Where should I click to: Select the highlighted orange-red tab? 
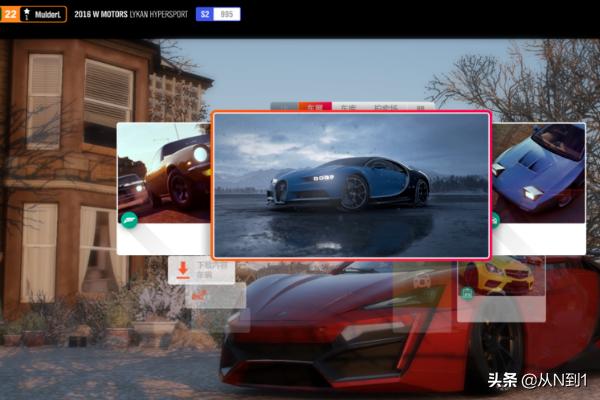tap(315, 107)
